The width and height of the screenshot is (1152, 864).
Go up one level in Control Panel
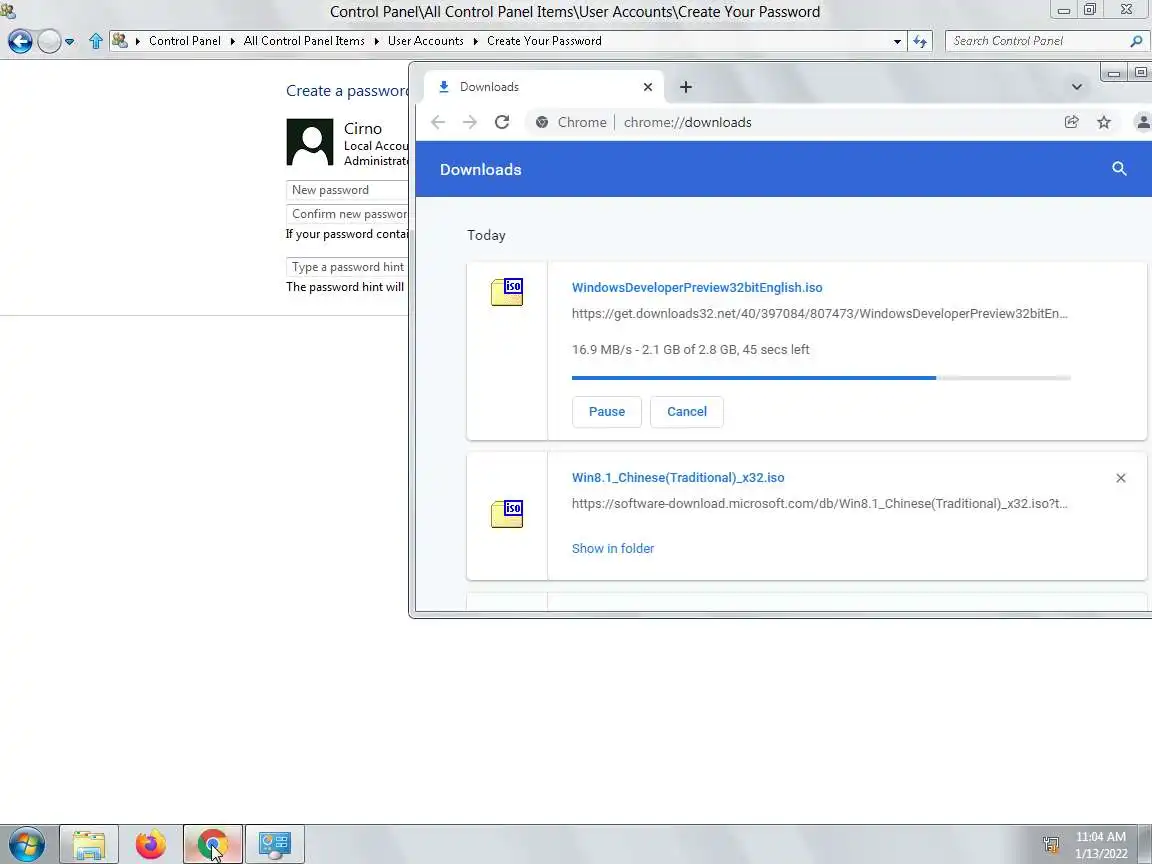(96, 41)
